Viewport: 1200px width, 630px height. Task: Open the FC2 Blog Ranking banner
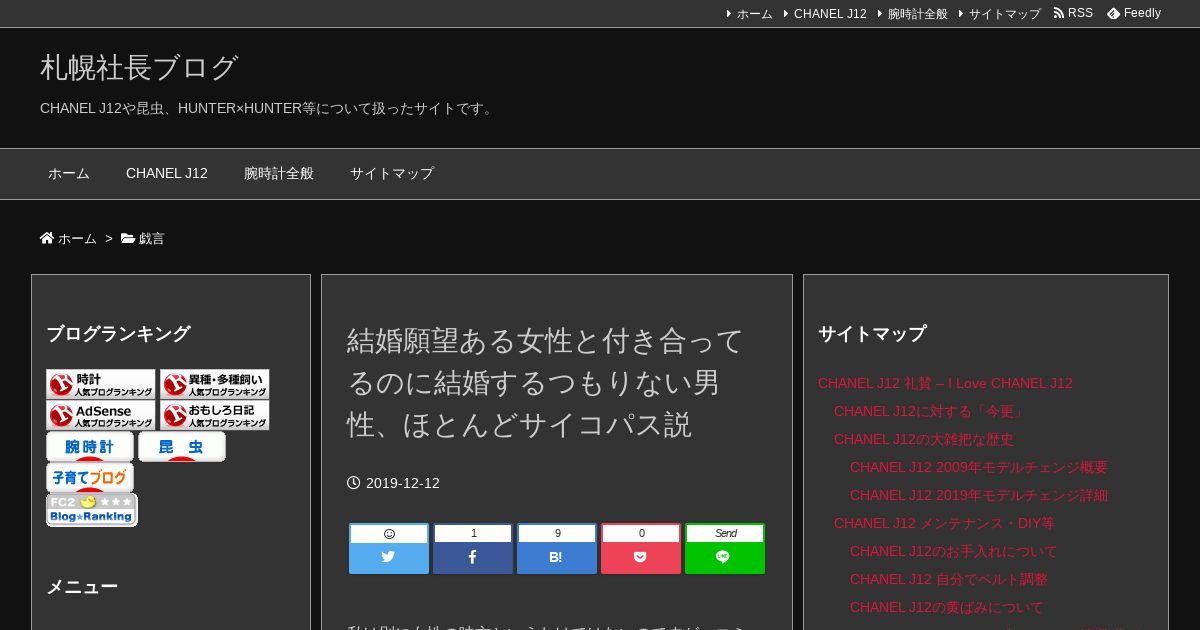pos(92,510)
